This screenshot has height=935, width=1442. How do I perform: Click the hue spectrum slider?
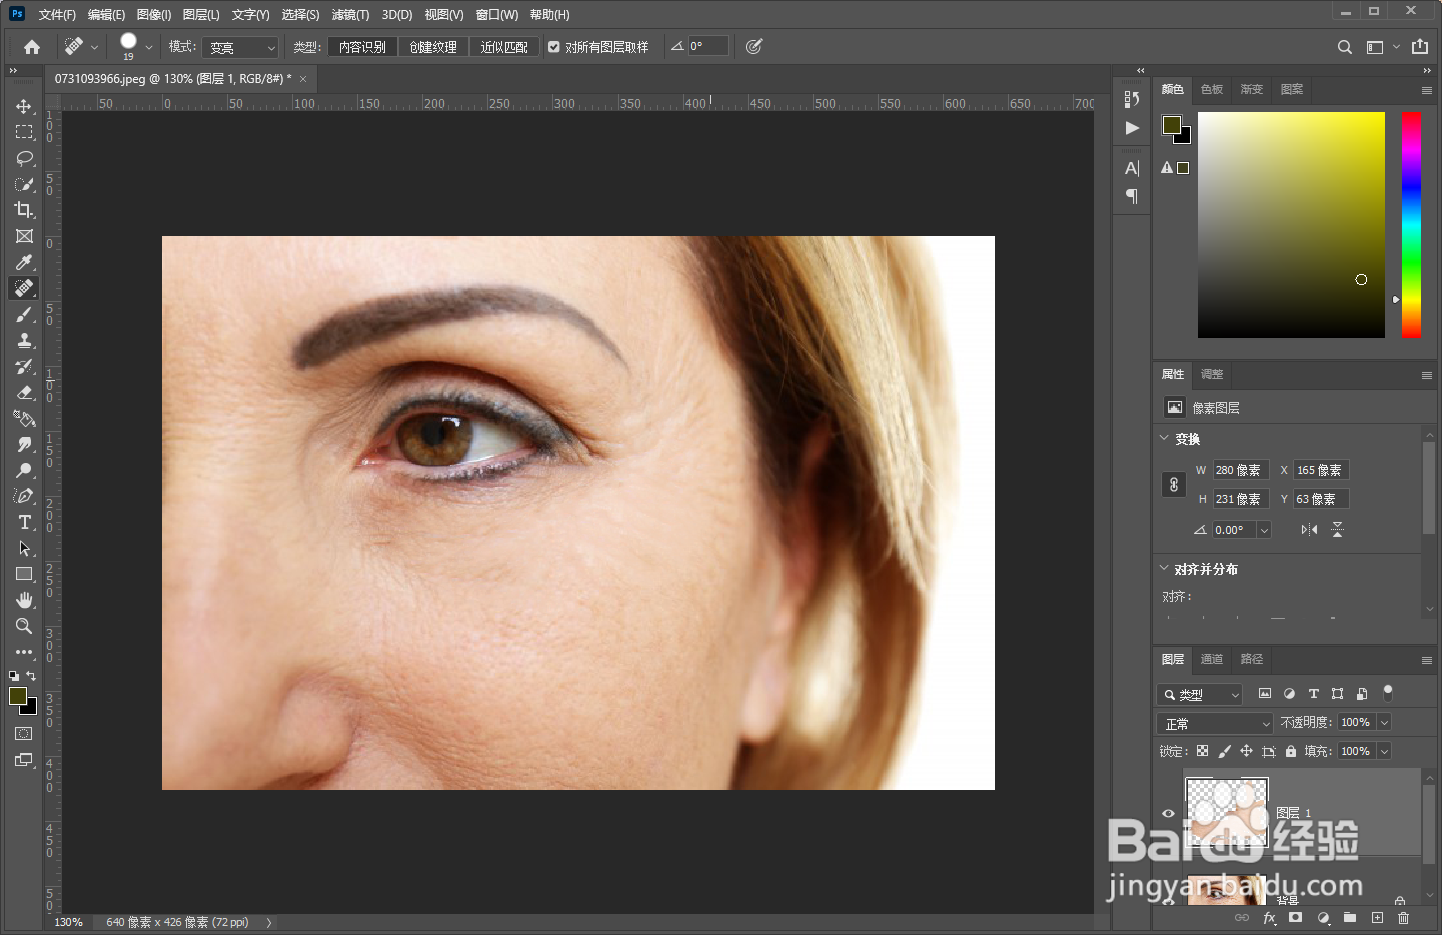(x=1411, y=224)
